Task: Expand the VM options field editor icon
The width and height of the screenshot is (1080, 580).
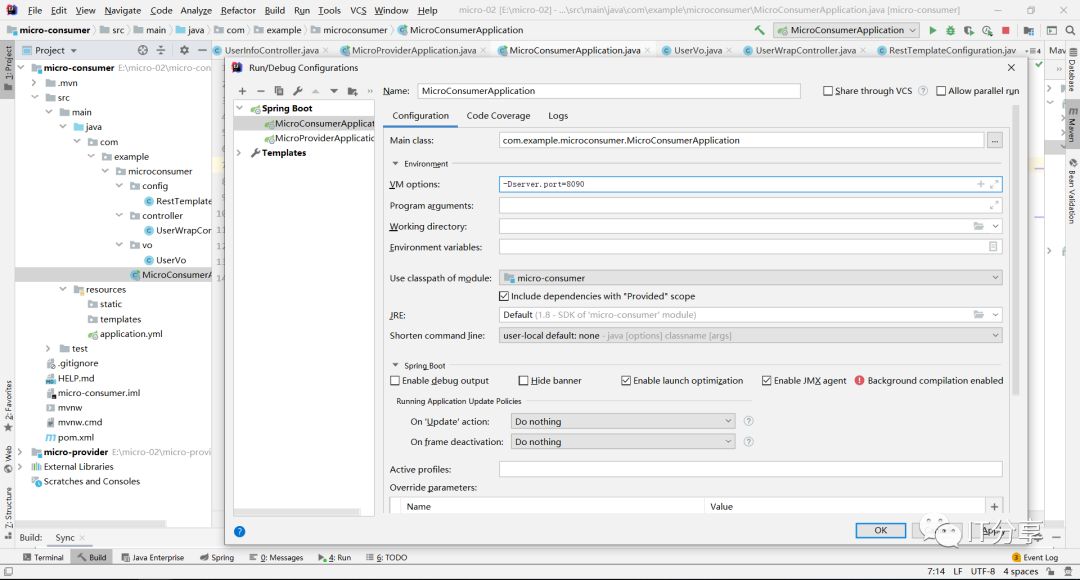Action: tap(994, 184)
